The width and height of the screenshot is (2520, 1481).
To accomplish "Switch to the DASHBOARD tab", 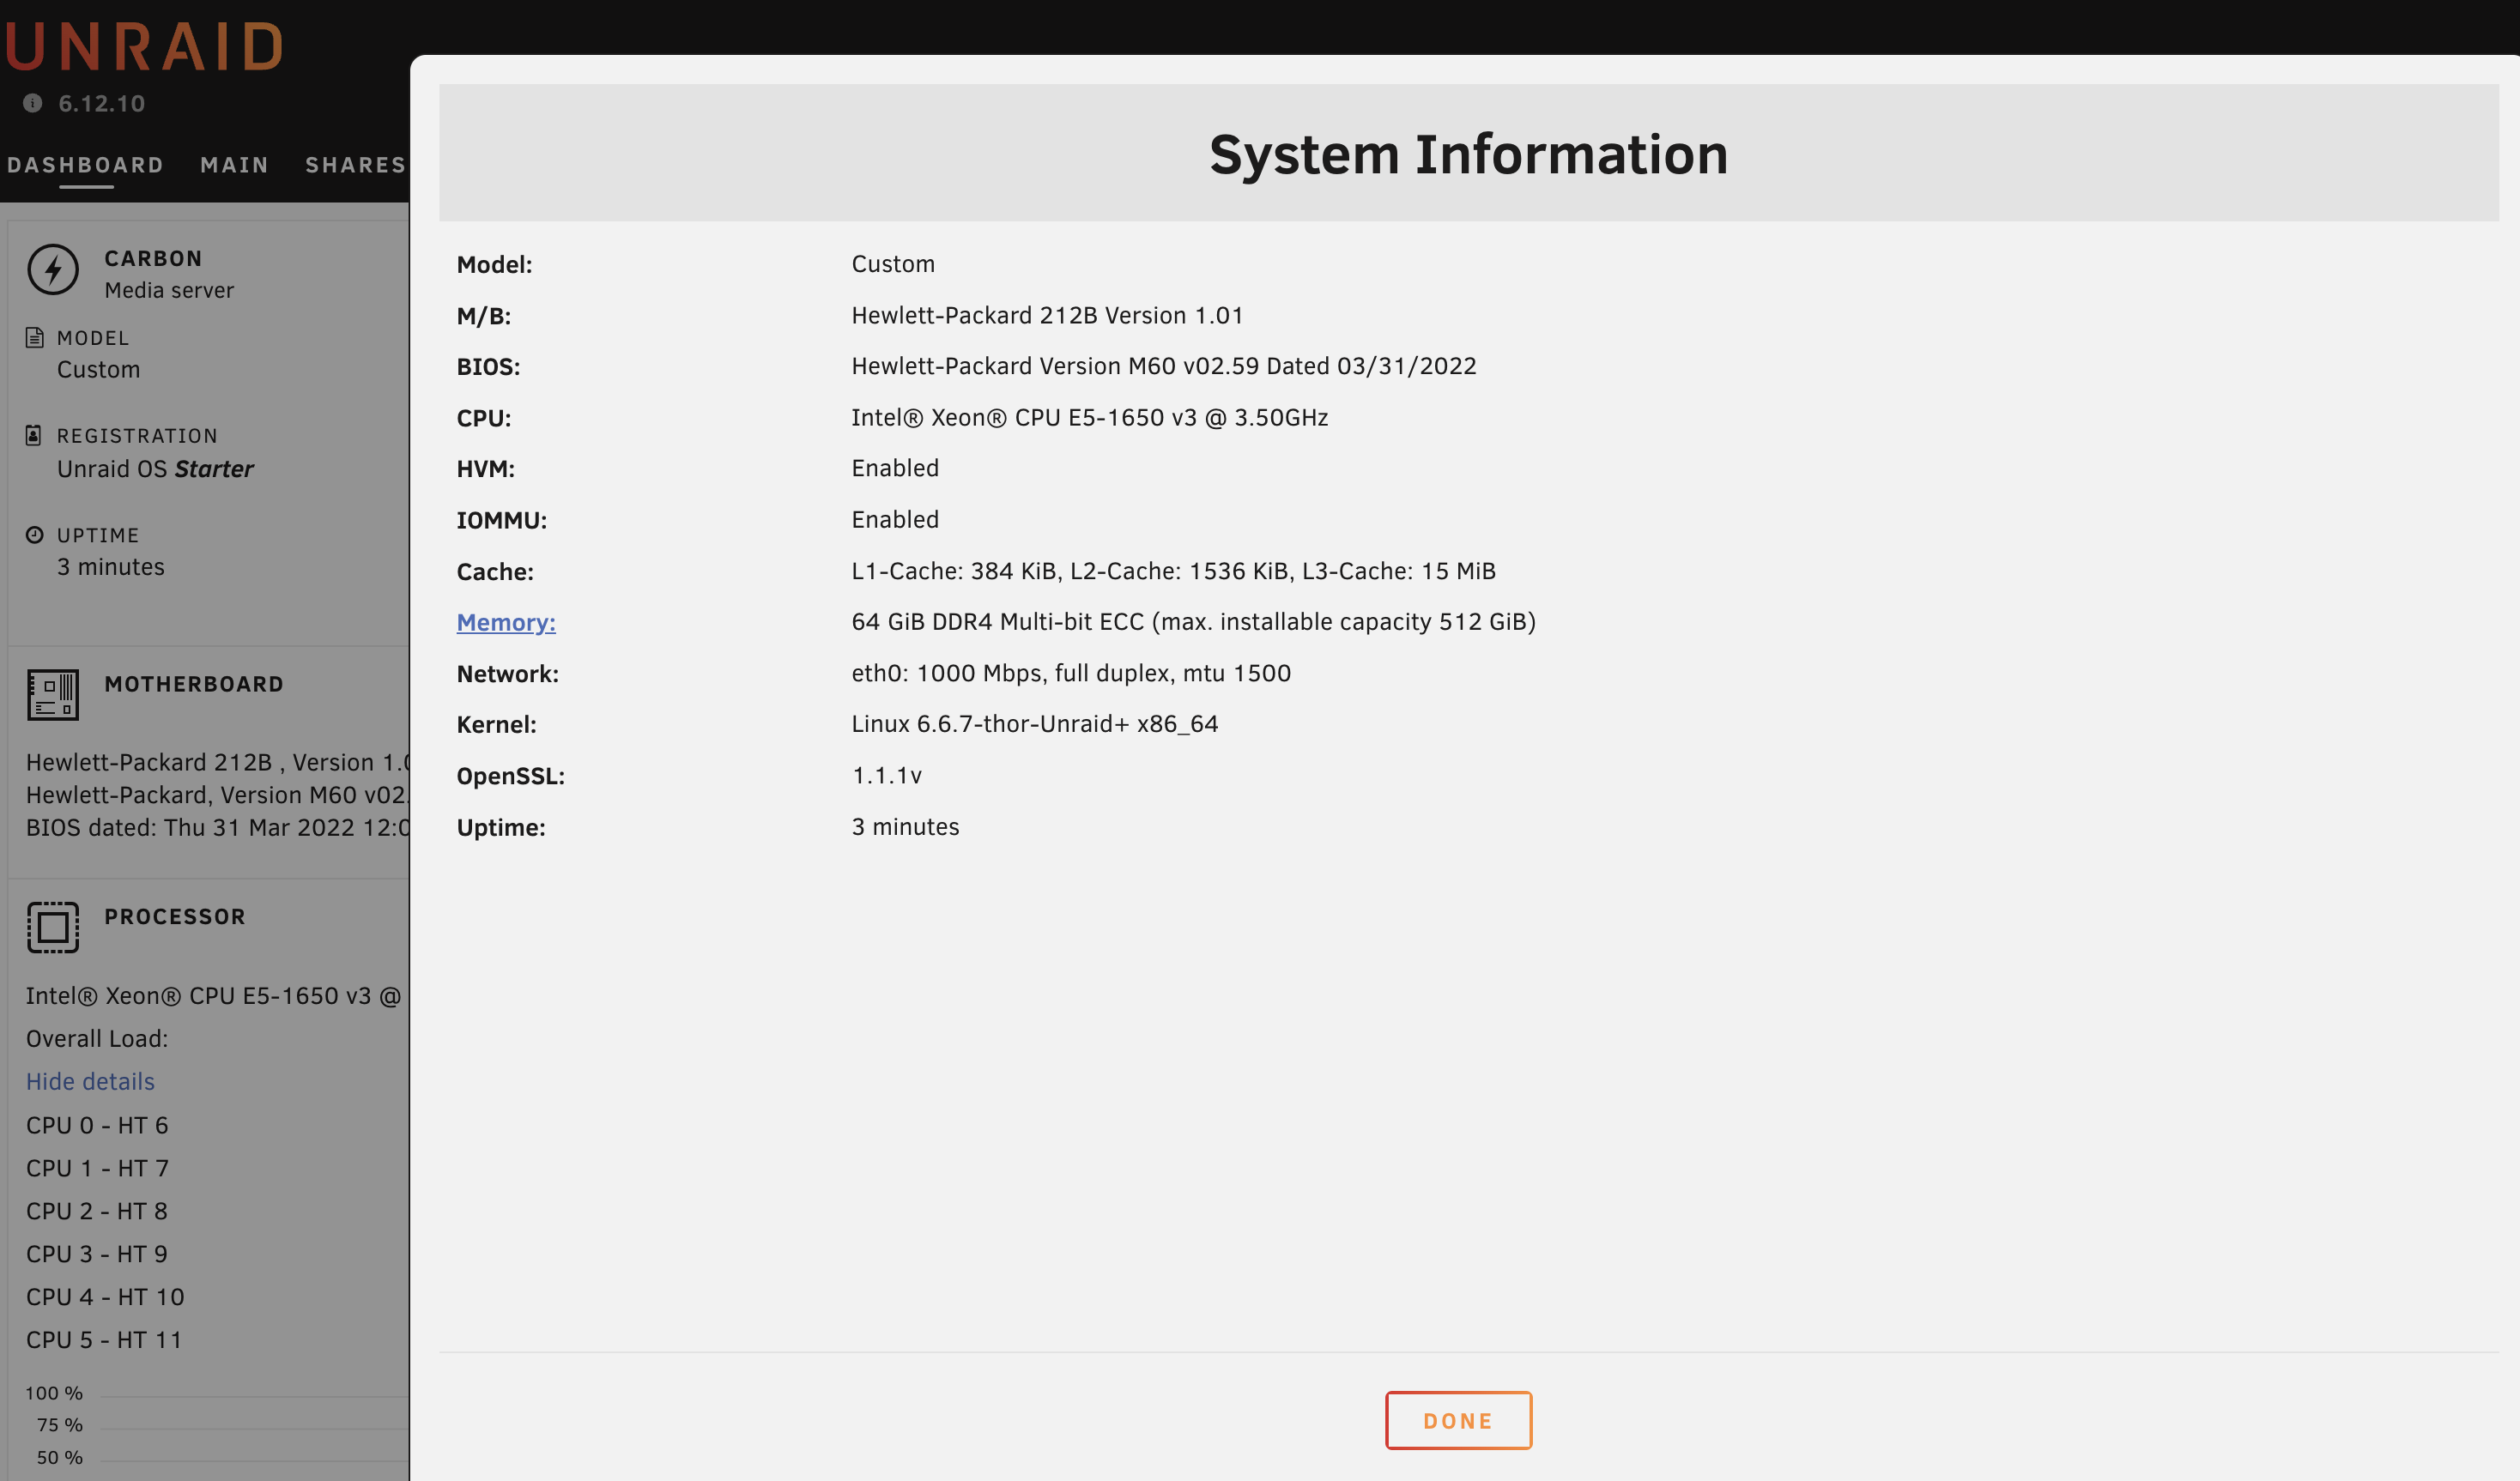I will (86, 165).
